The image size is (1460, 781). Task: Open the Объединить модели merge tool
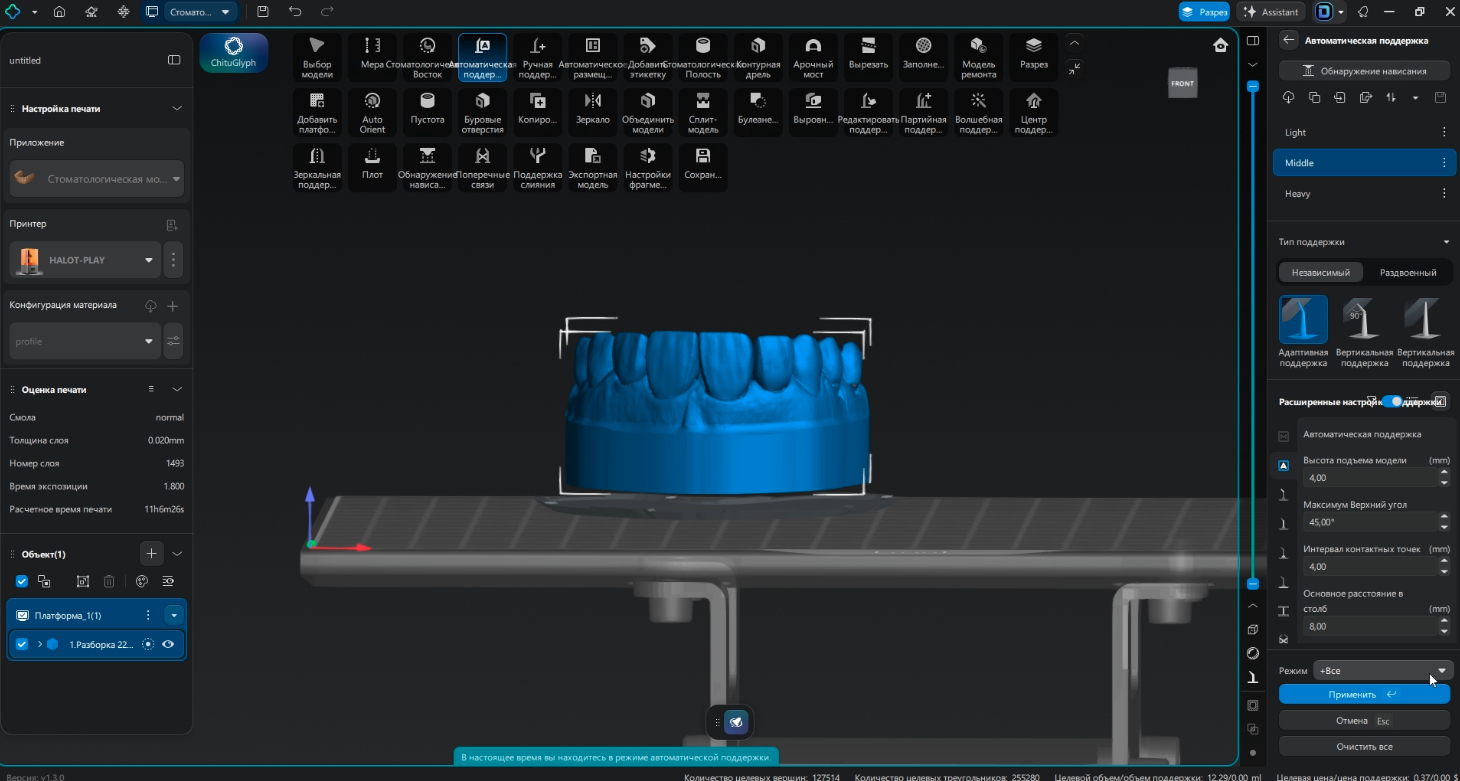[x=647, y=112]
